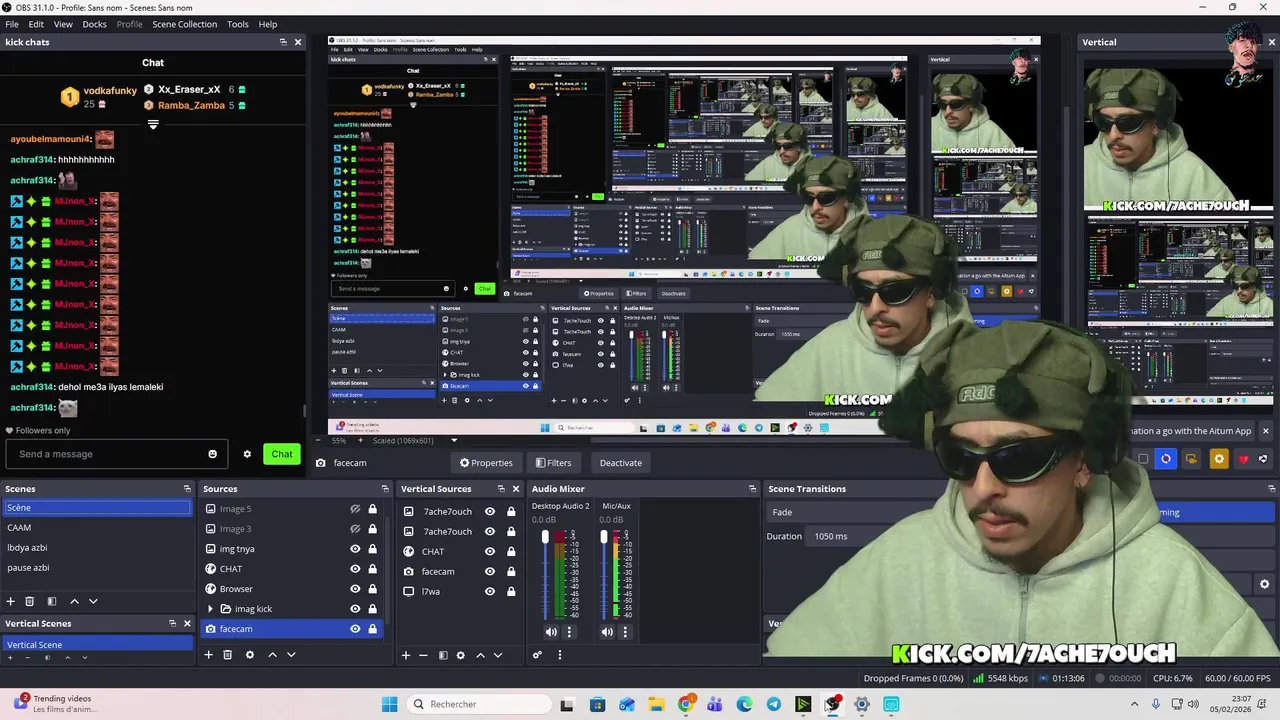Open the Scene Collection menu
The image size is (1280, 720).
click(x=184, y=24)
